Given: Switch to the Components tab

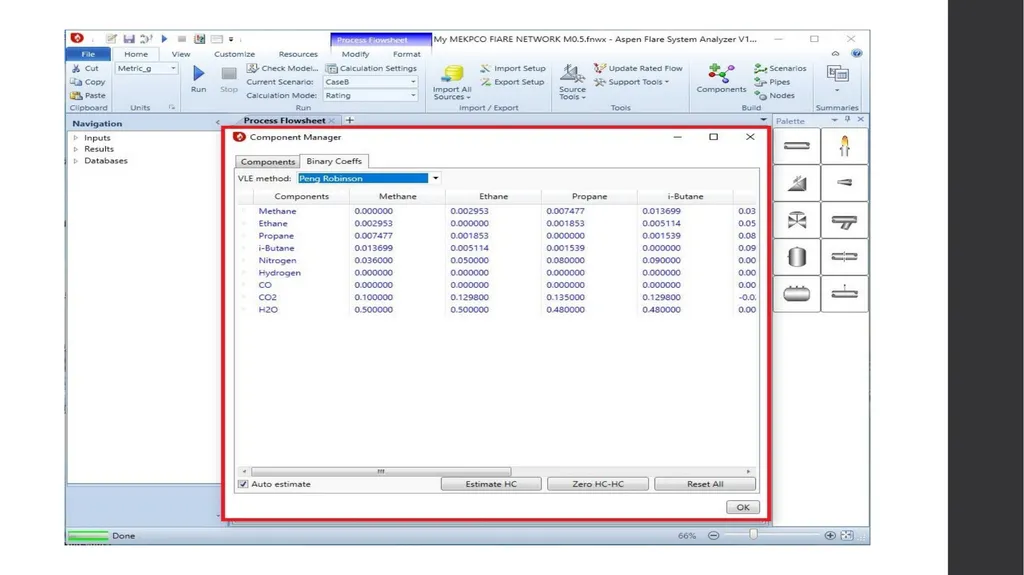Looking at the screenshot, I should tap(268, 161).
